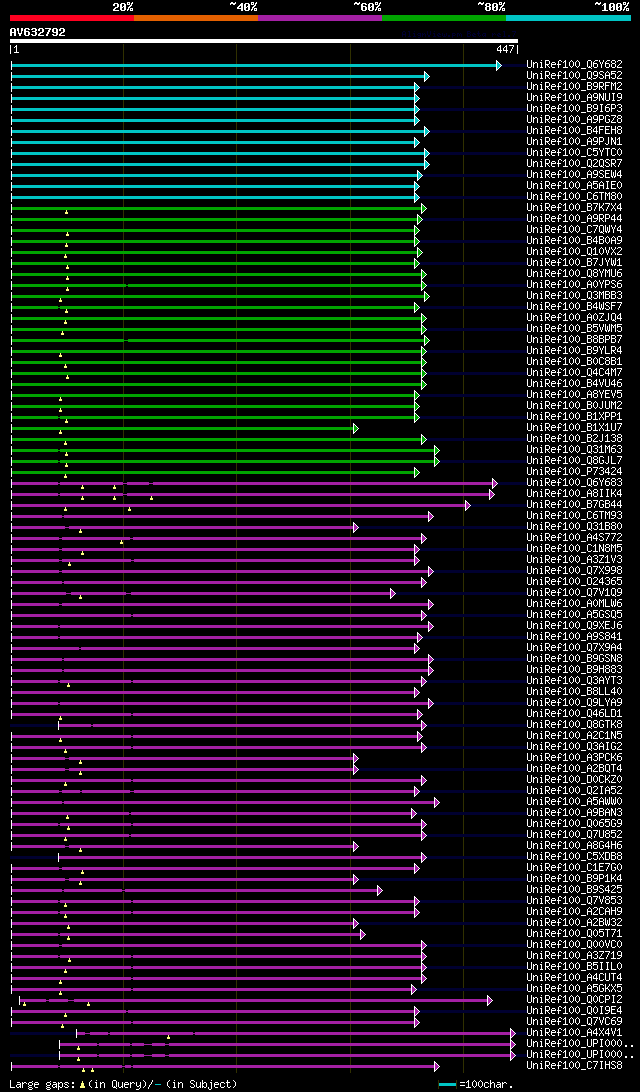Select the UniRef100_A5AWW0 label
This screenshot has width=640, height=1092.
click(575, 802)
